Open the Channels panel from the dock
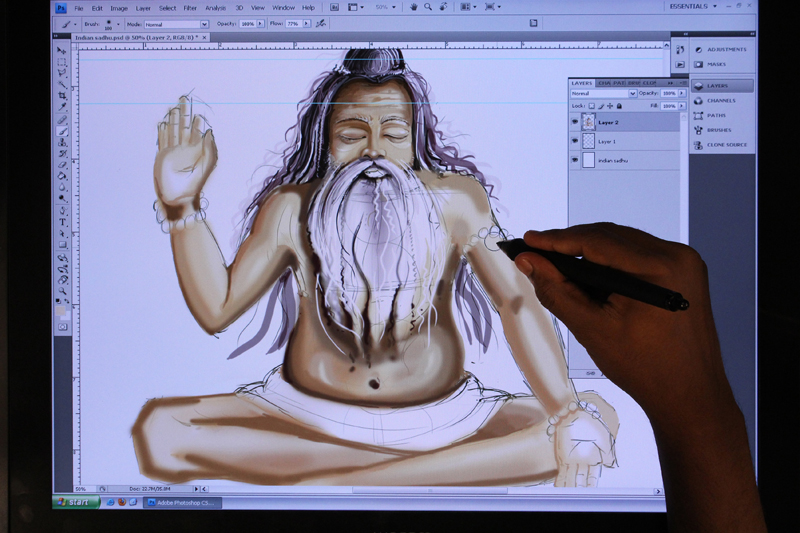800x533 pixels. [x=720, y=101]
